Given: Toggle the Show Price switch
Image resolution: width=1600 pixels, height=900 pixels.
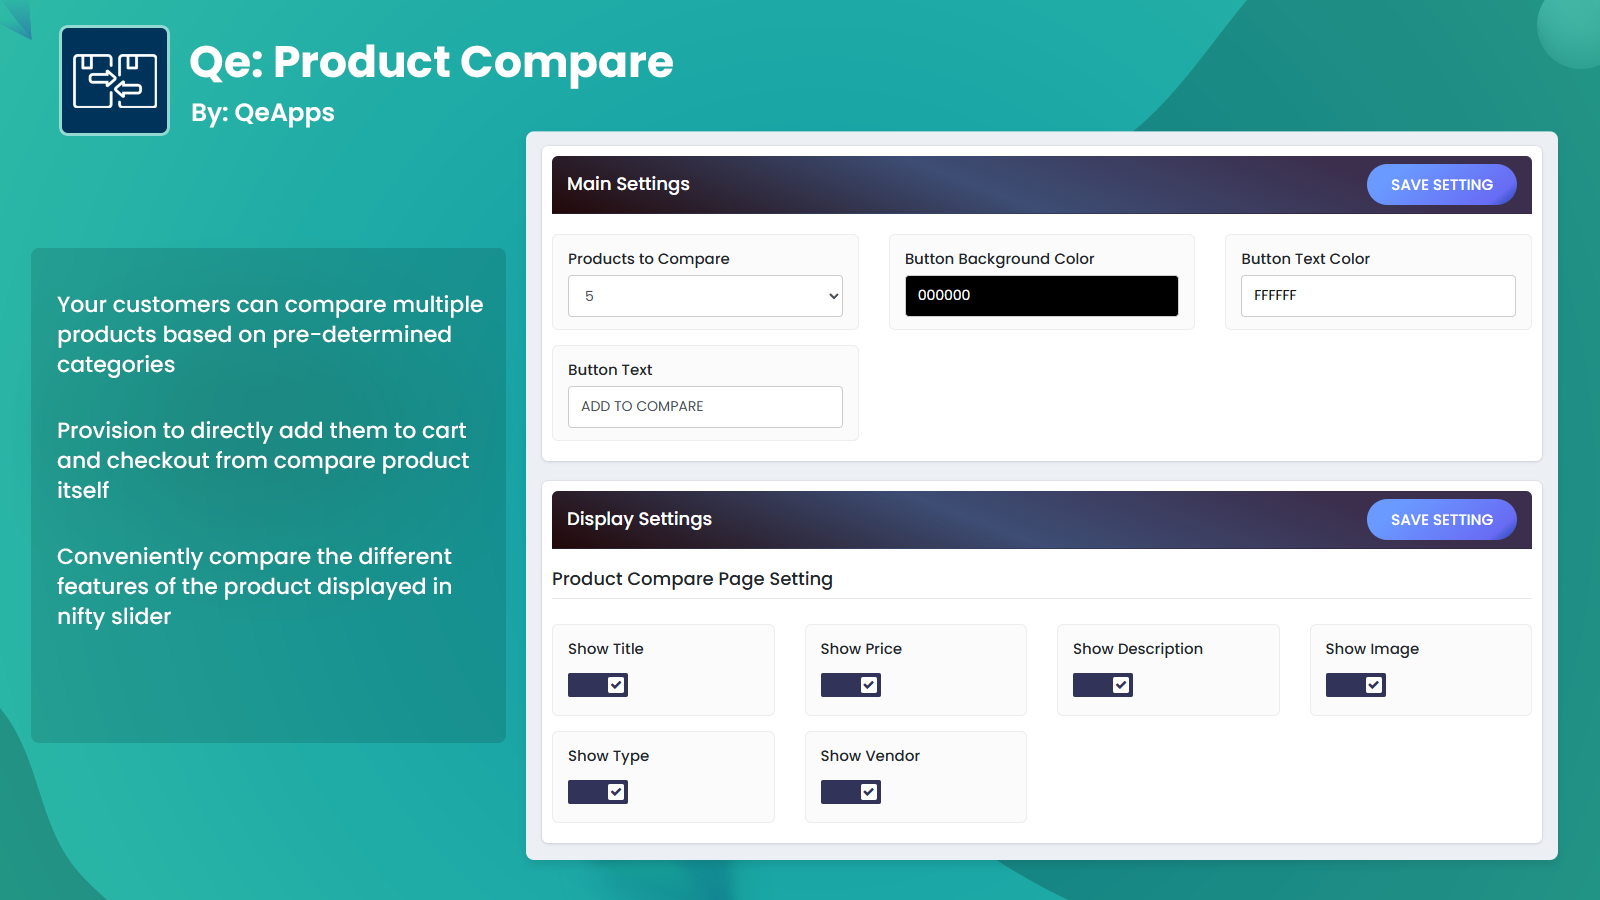Looking at the screenshot, I should 851,685.
